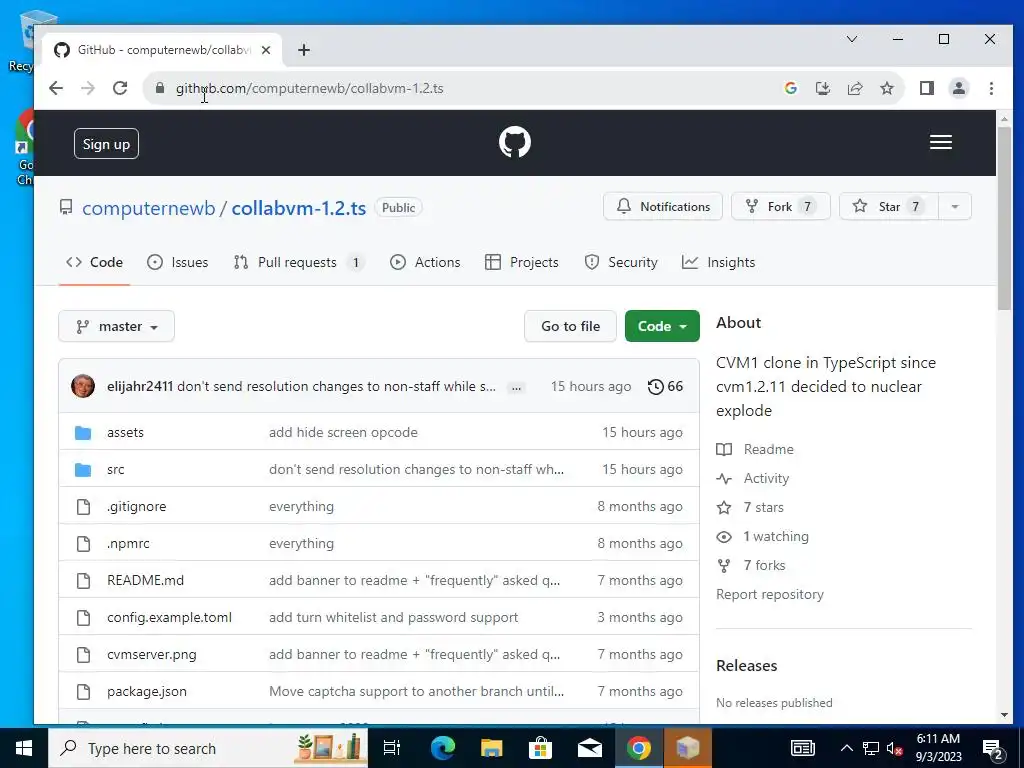Expand commit message with the ellipsis button
Viewport: 1024px width, 768px height.
[x=516, y=387]
